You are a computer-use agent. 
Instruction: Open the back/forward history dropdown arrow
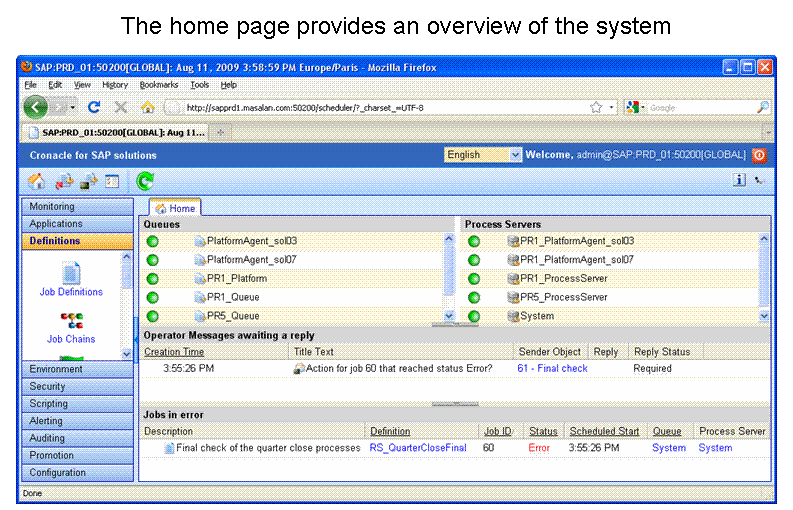pos(73,108)
